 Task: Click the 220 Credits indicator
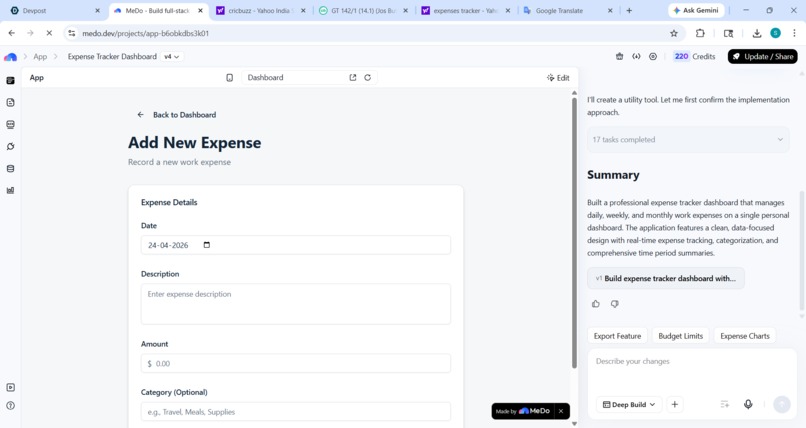[x=694, y=57]
